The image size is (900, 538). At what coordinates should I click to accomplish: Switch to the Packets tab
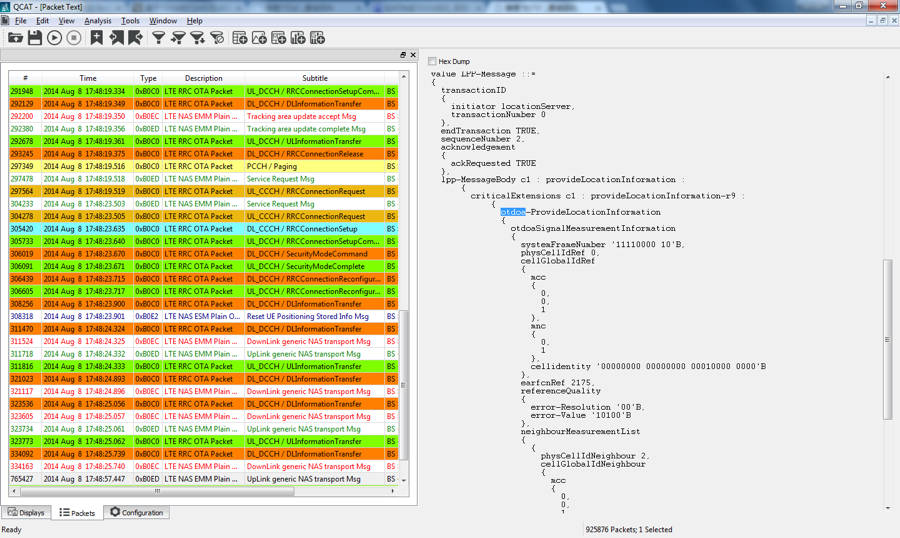pos(77,512)
